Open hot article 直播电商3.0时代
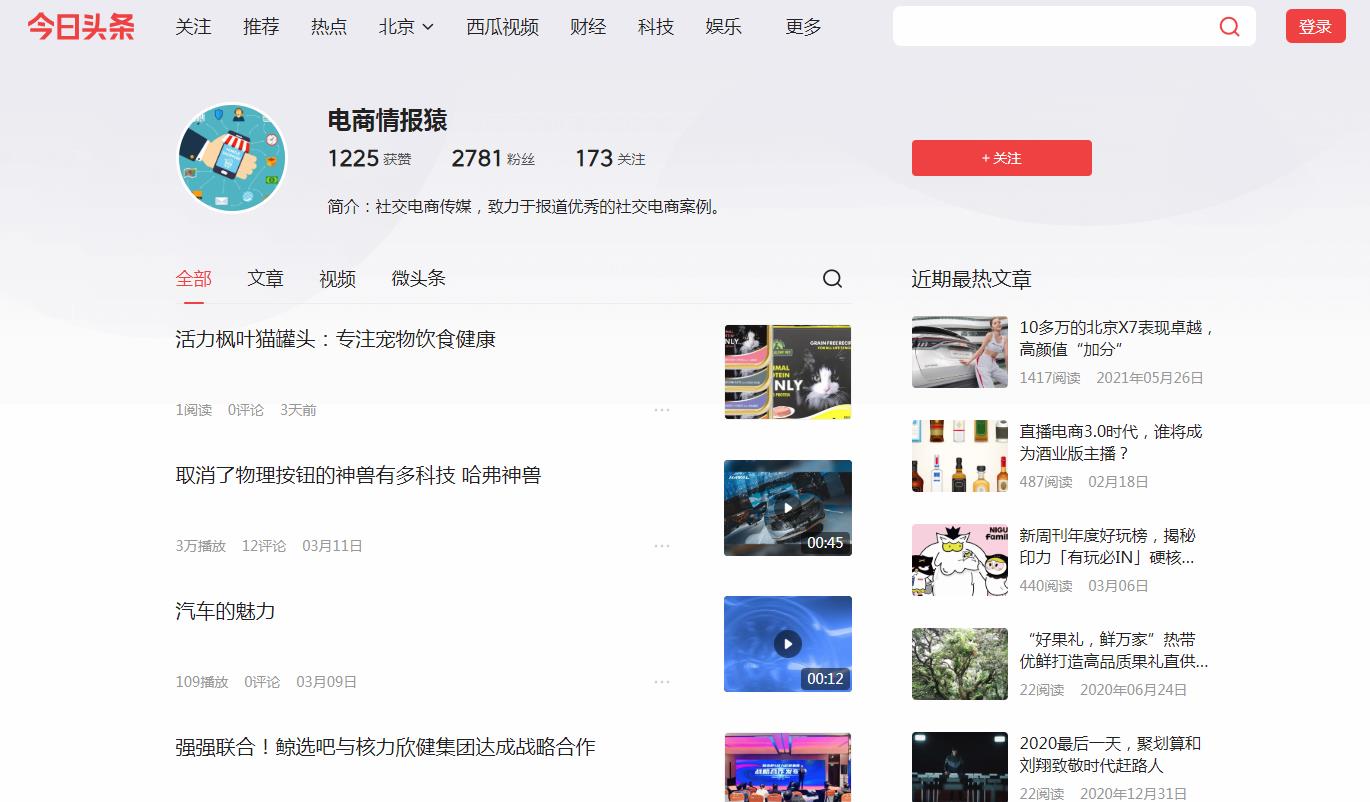Screen dimensions: 1370x802 [1111, 442]
